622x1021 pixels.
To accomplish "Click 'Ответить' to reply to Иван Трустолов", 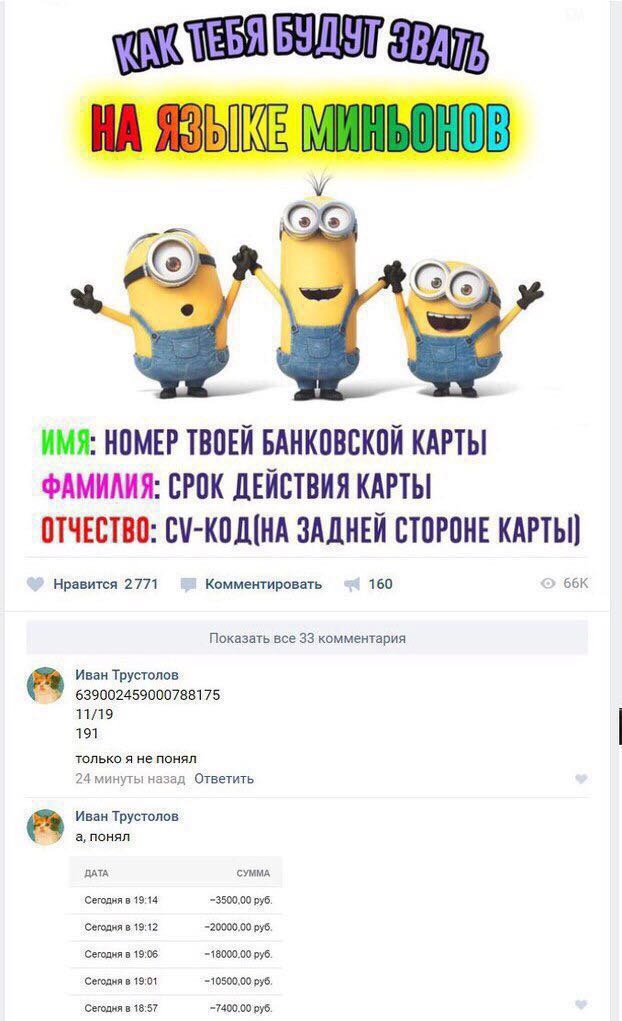I will (x=224, y=779).
